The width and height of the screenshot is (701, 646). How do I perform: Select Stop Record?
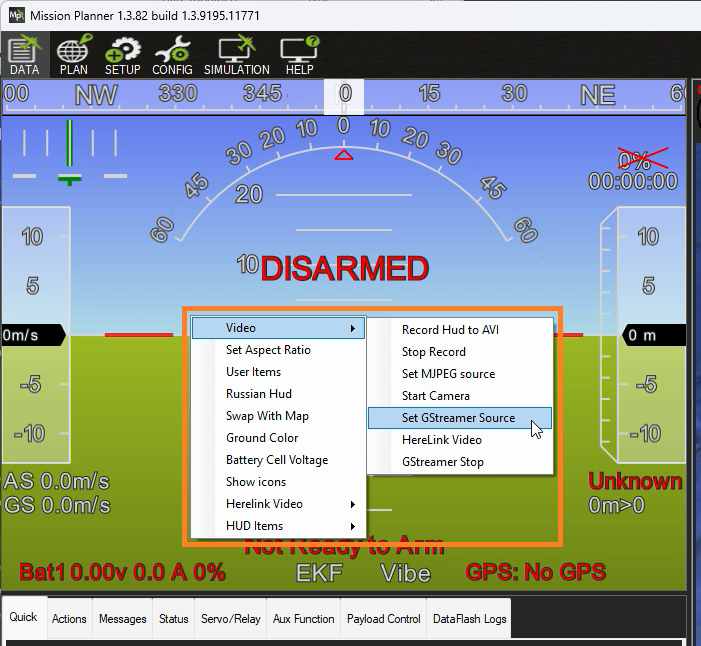460,352
